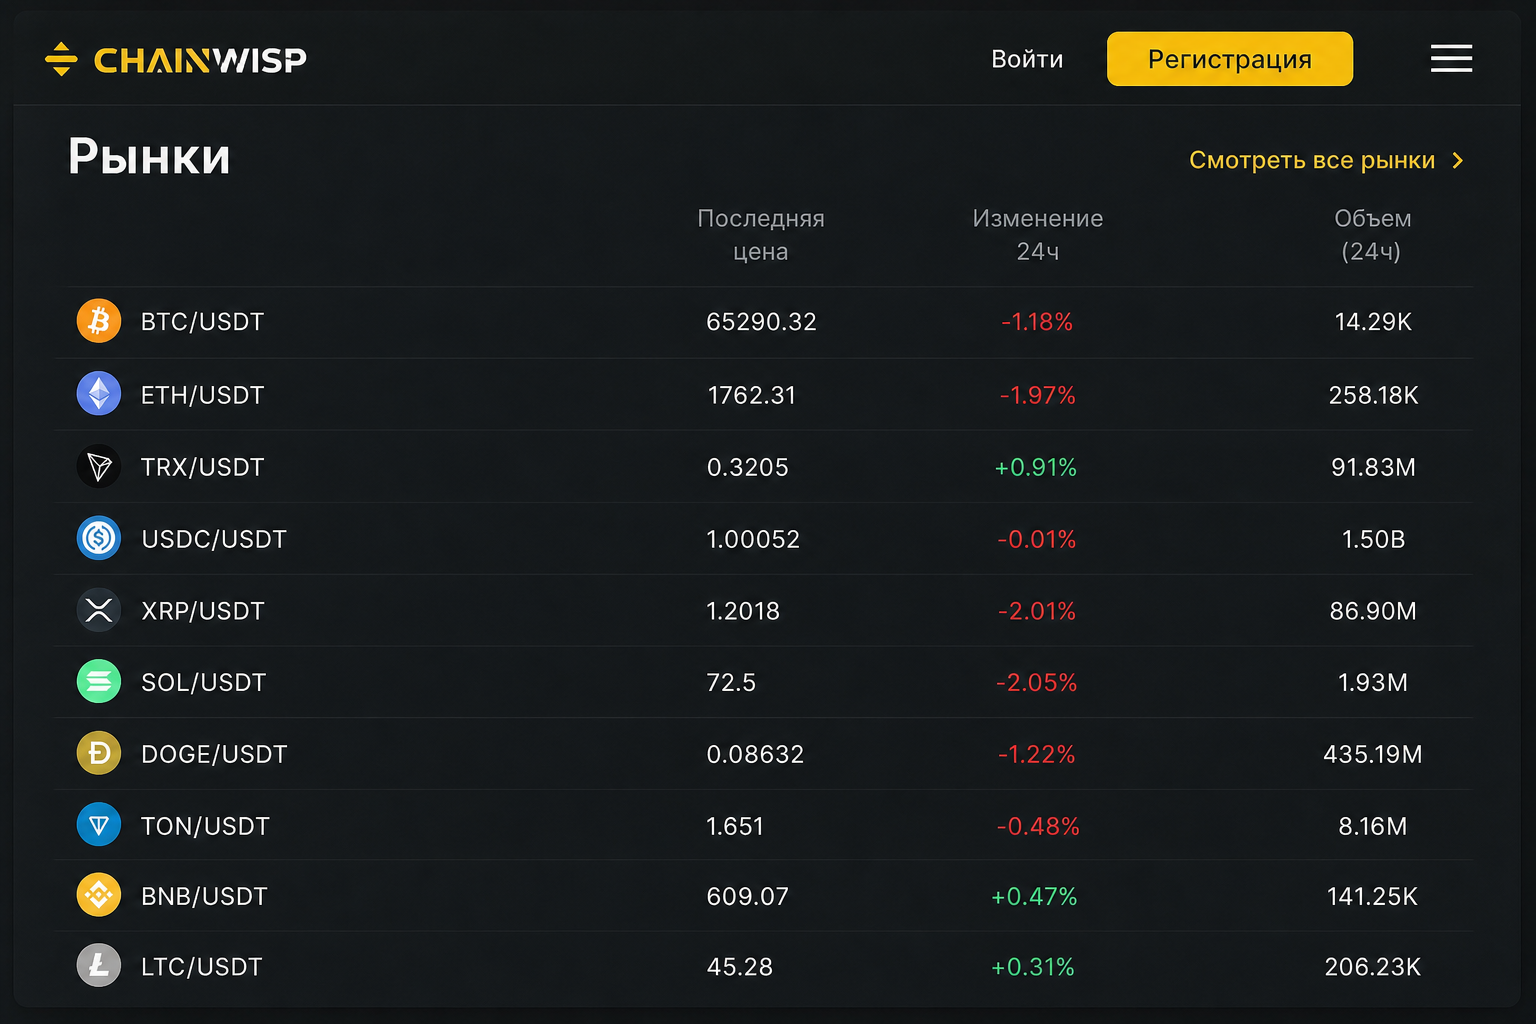
Task: Click the Регистрация button
Action: pos(1230,59)
